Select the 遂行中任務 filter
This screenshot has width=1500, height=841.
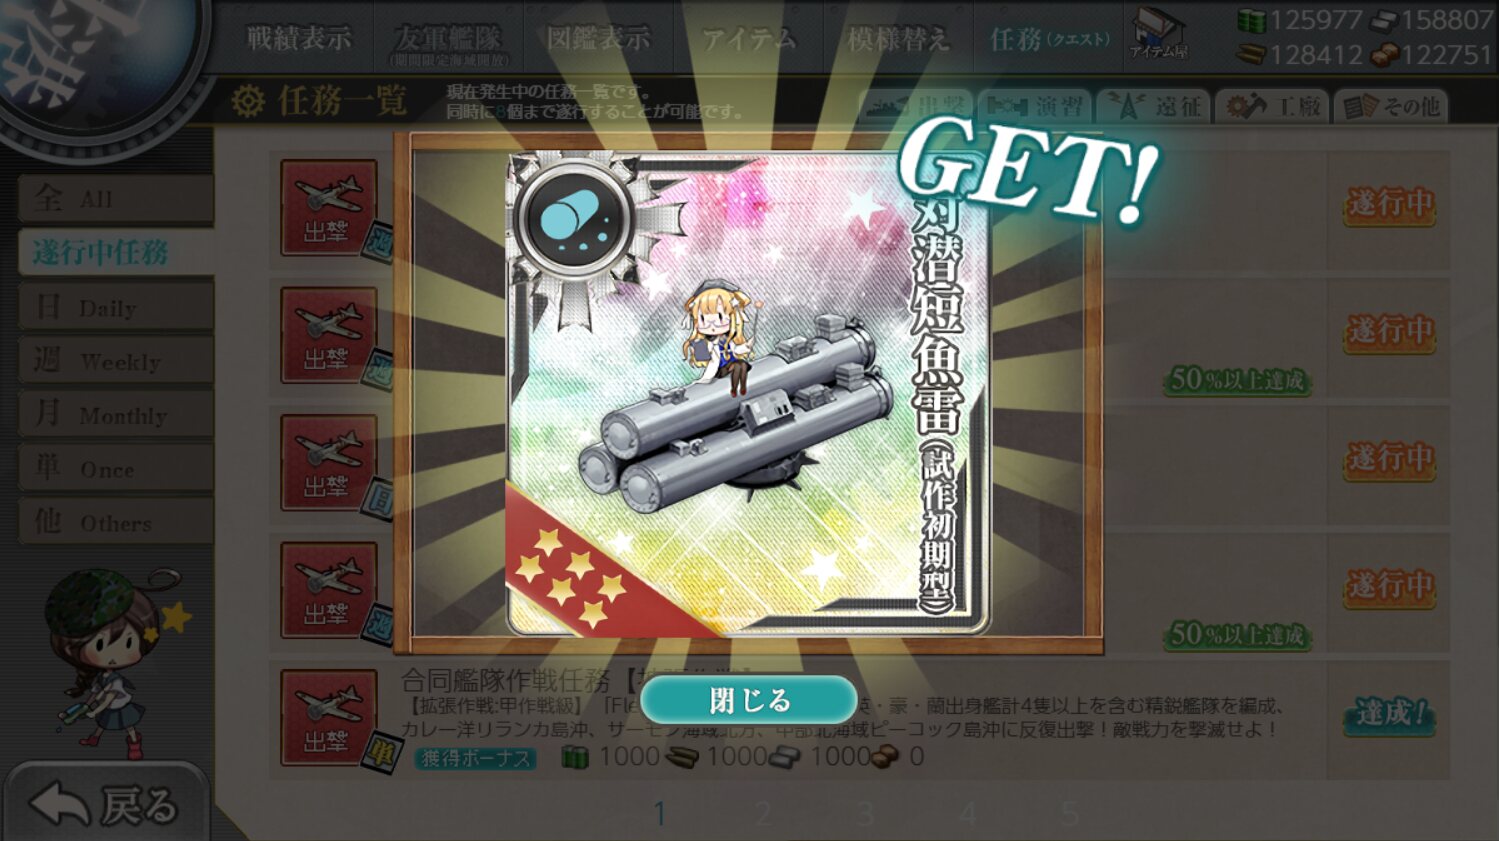point(116,252)
